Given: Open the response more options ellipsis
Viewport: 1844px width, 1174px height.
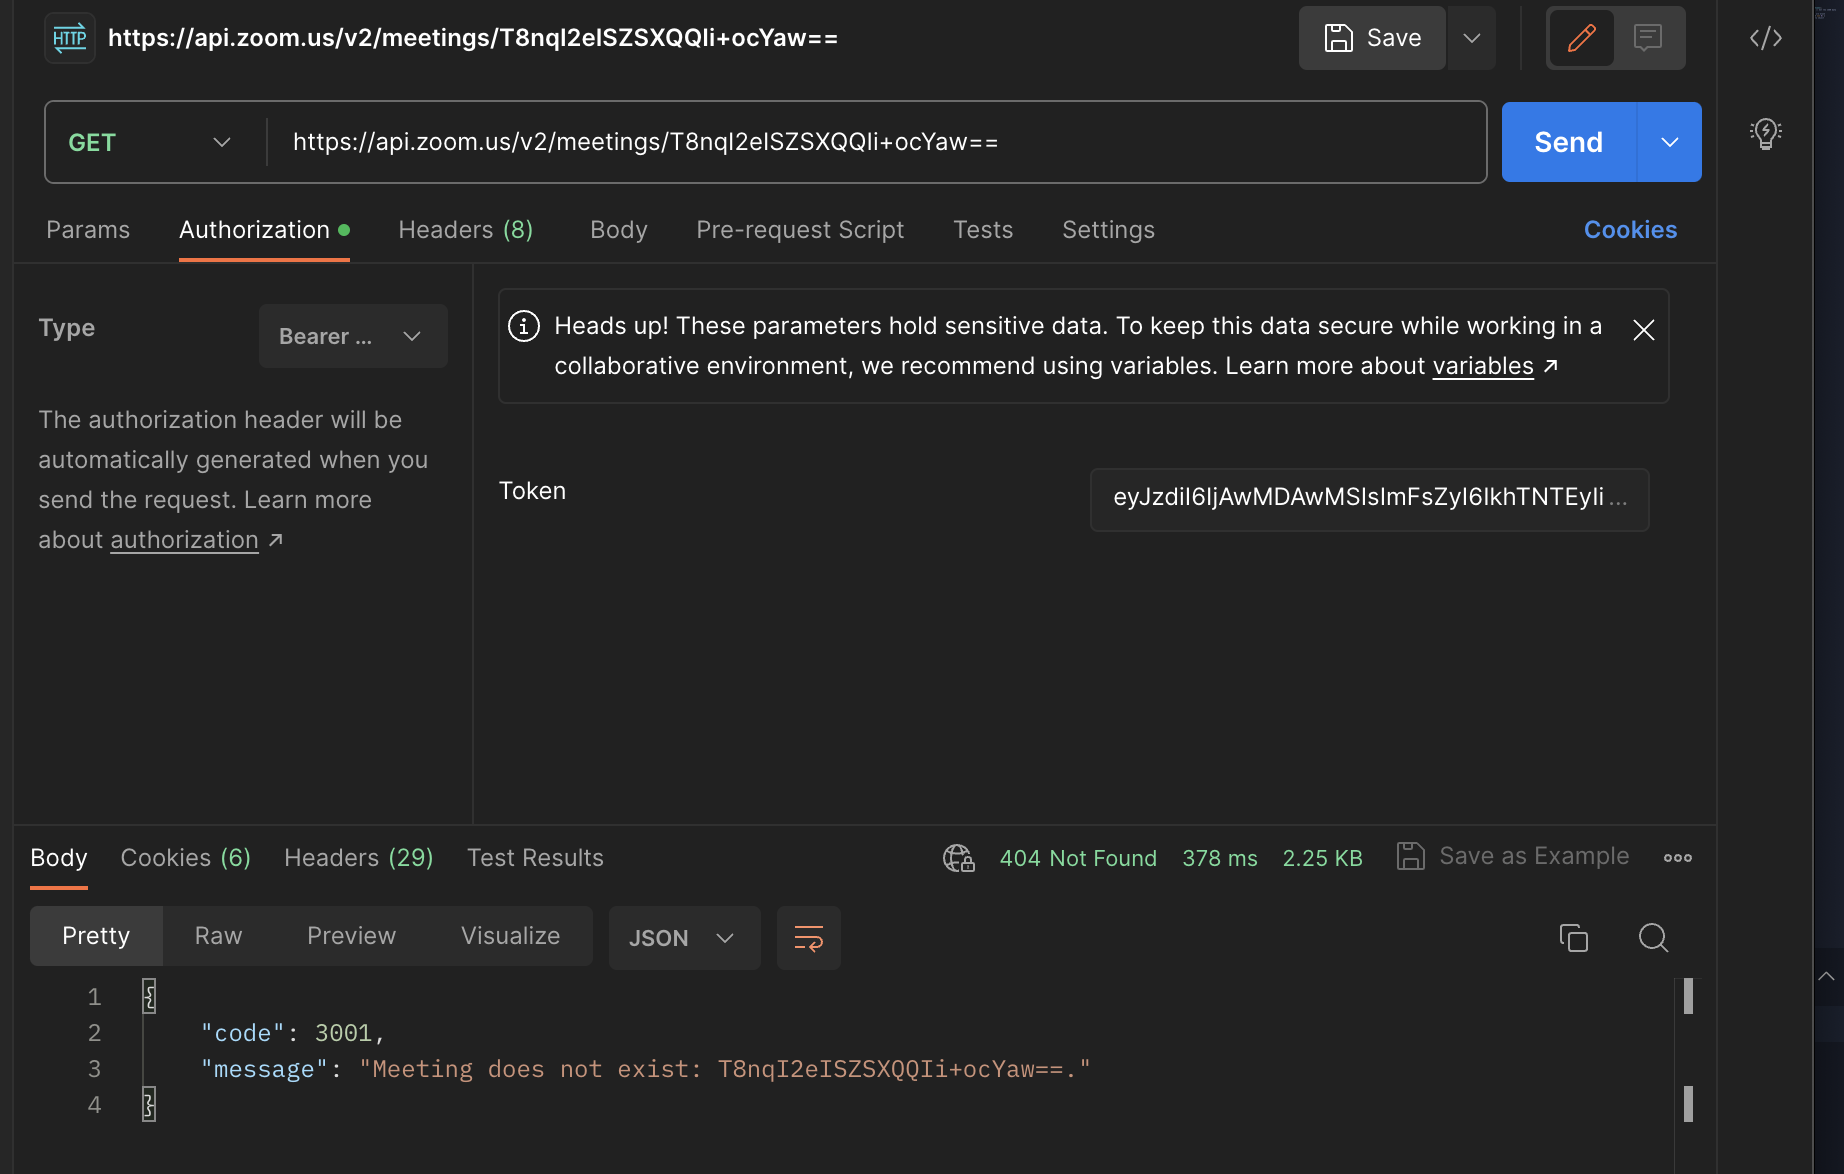Looking at the screenshot, I should coord(1678,858).
